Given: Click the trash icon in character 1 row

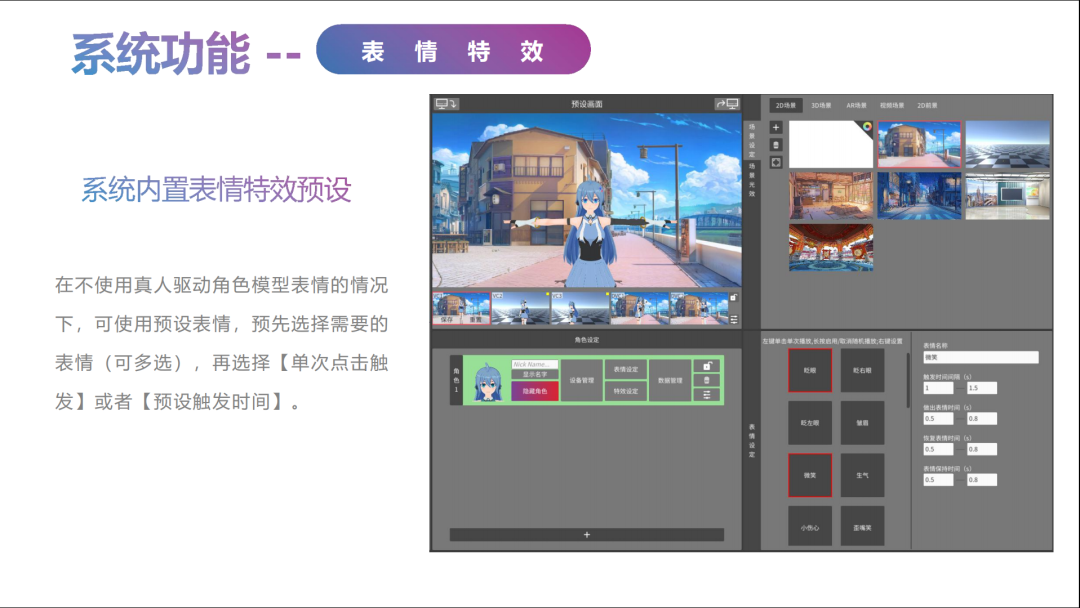Looking at the screenshot, I should coord(707,380).
